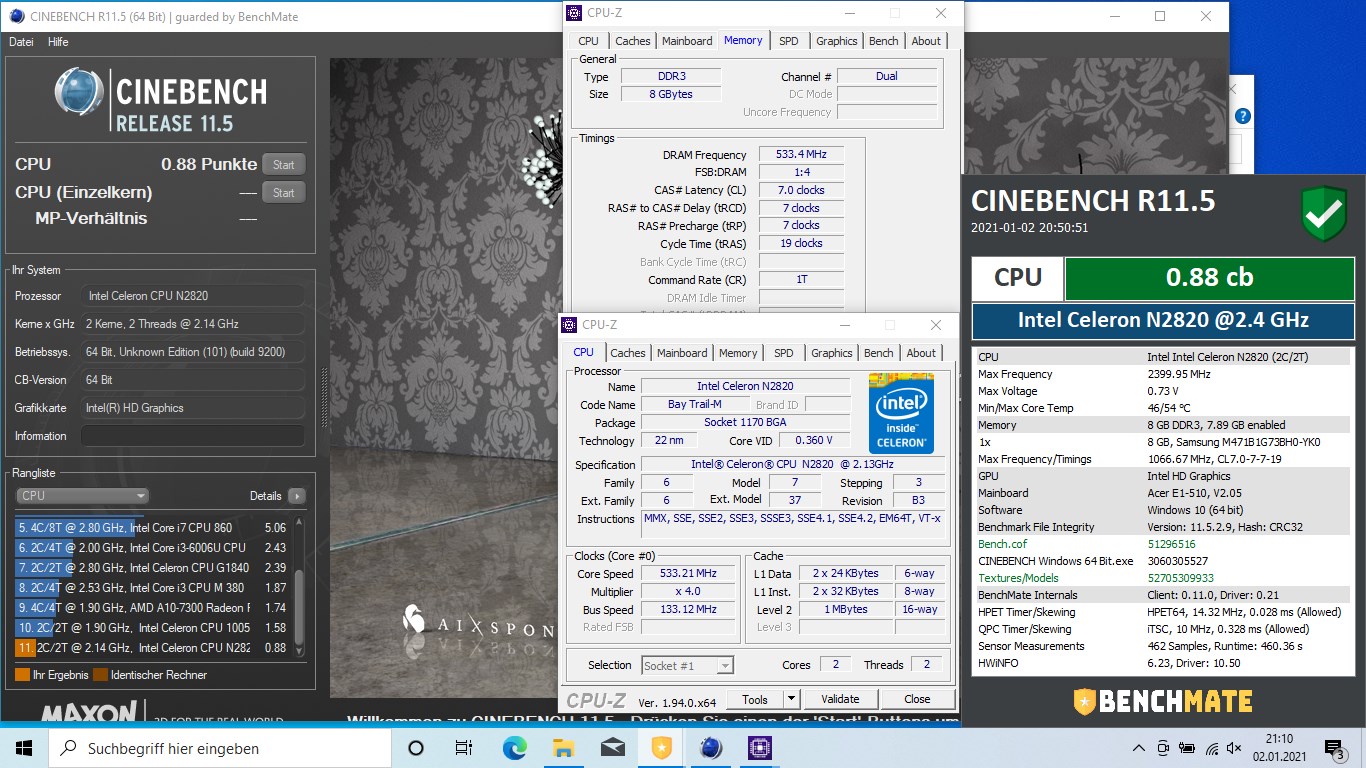Open Task View in taskbar
Viewport: 1366px width, 768px height.
[x=464, y=747]
